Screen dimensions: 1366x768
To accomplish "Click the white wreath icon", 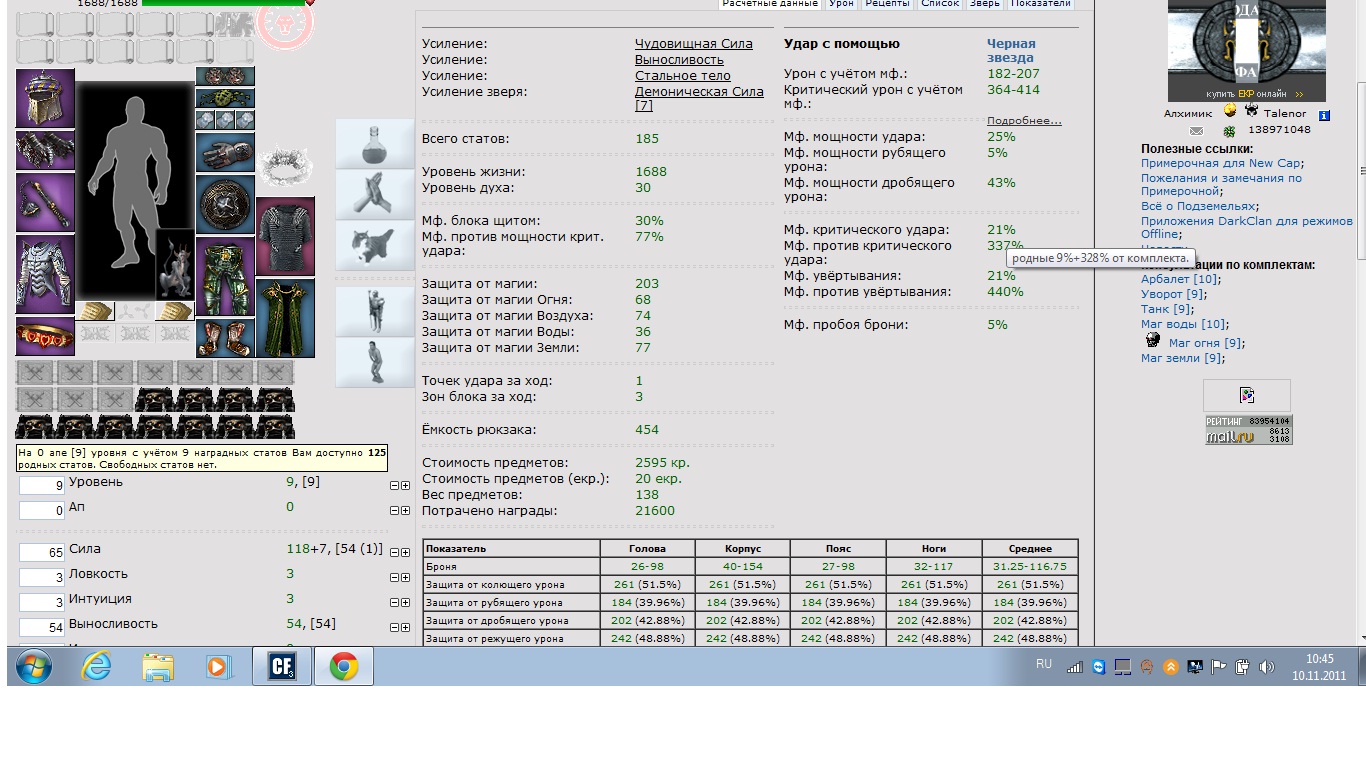I will pos(286,166).
